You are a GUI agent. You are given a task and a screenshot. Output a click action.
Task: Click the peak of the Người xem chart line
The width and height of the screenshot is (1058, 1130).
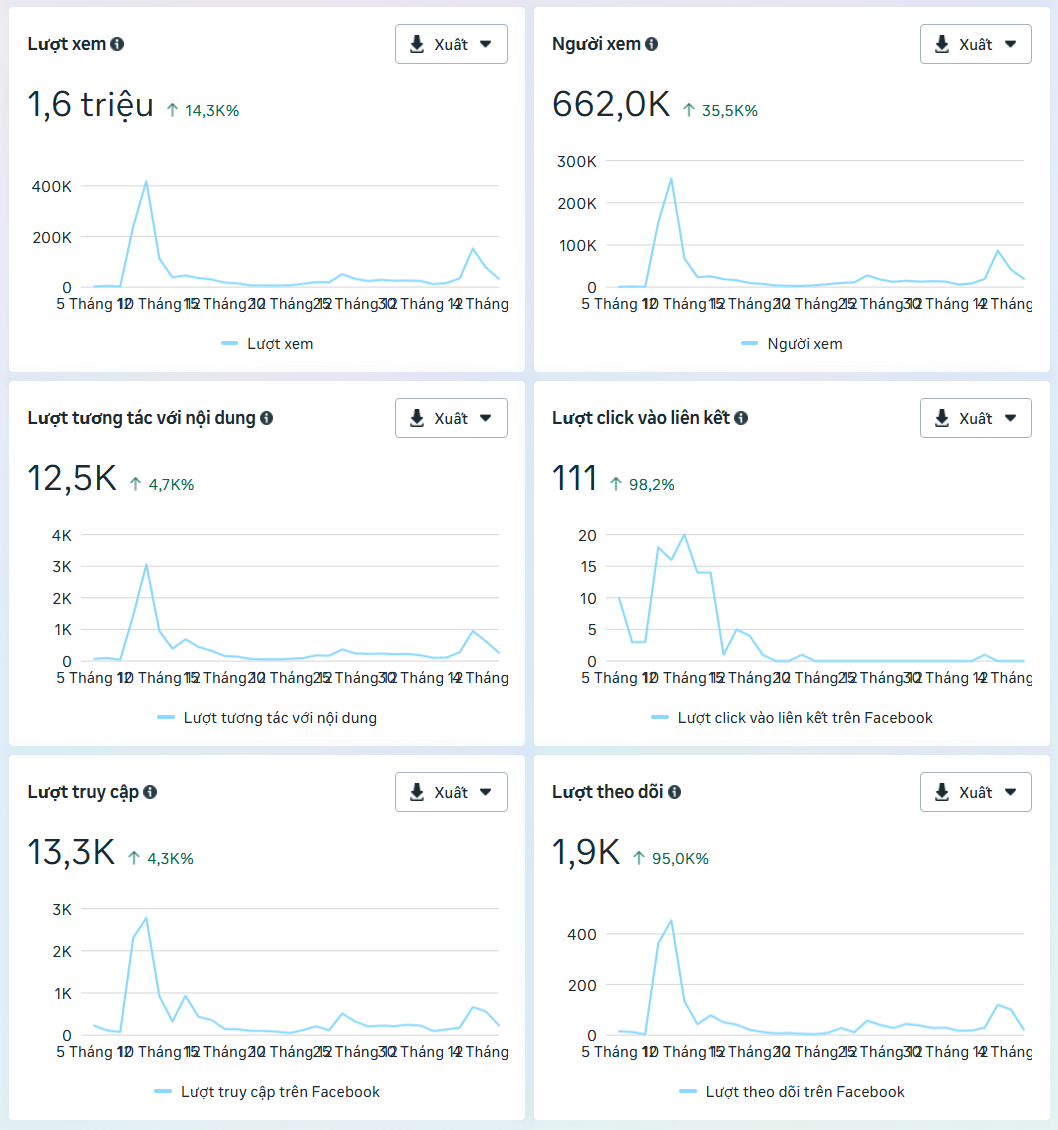click(671, 179)
